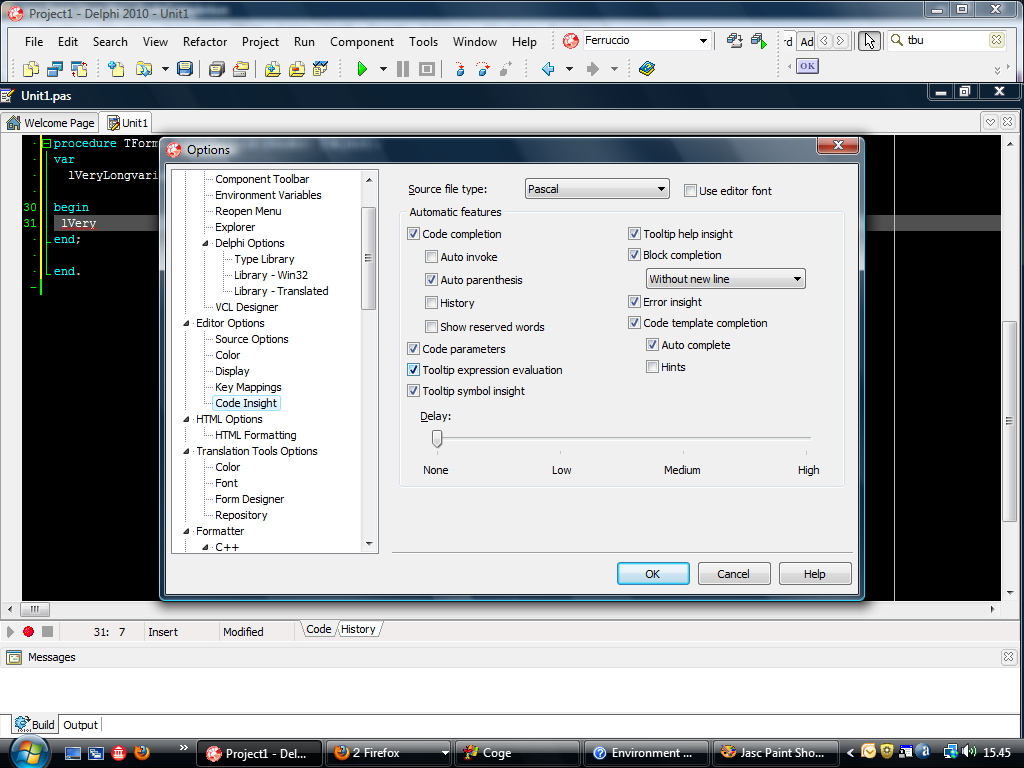The image size is (1024, 768).
Task: Enable the History checkbox in Options
Action: [x=431, y=302]
